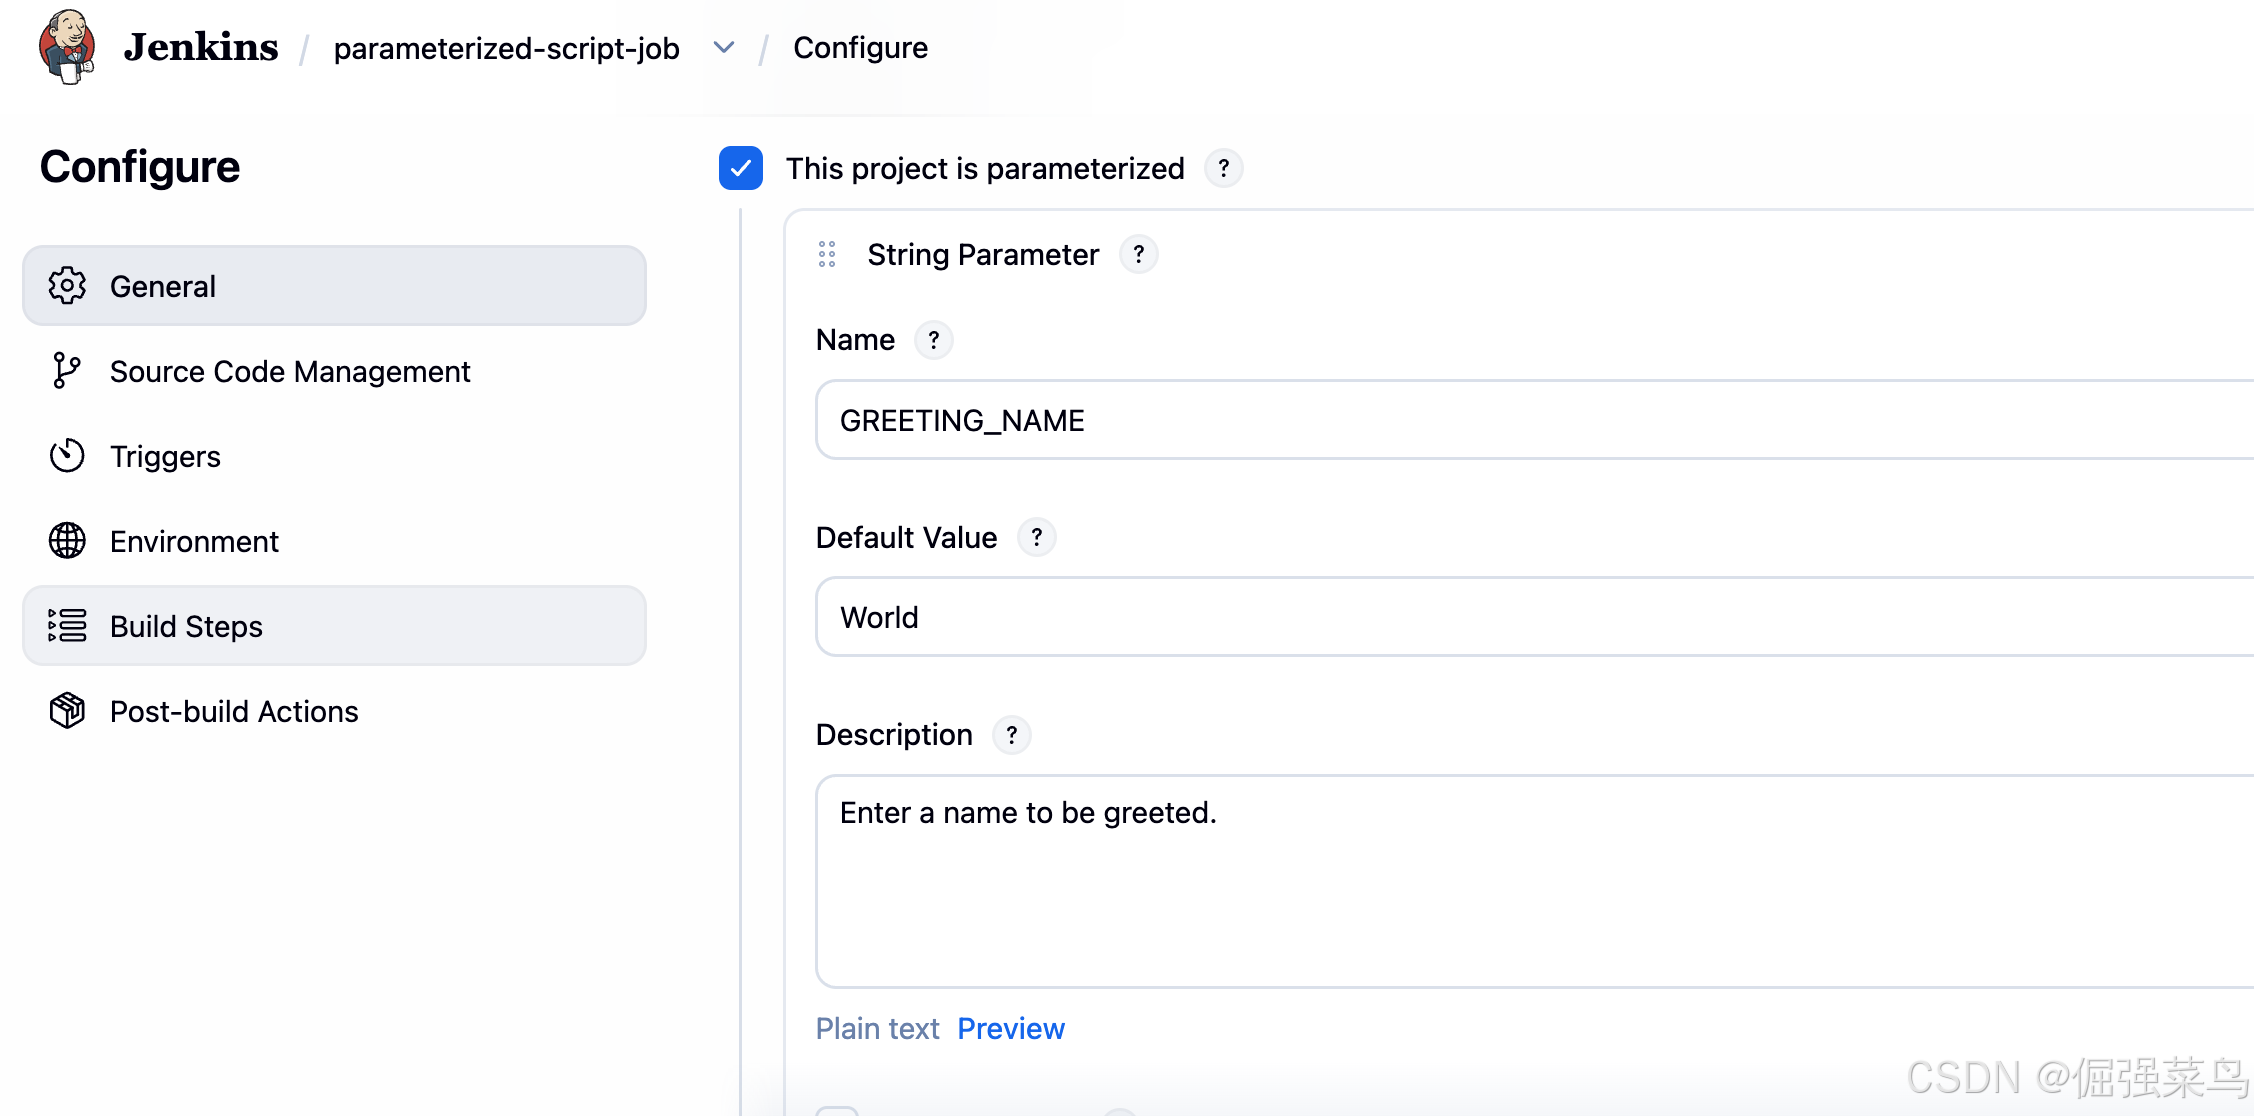This screenshot has height=1116, width=2254.
Task: Click the General gear icon
Action: coord(67,286)
